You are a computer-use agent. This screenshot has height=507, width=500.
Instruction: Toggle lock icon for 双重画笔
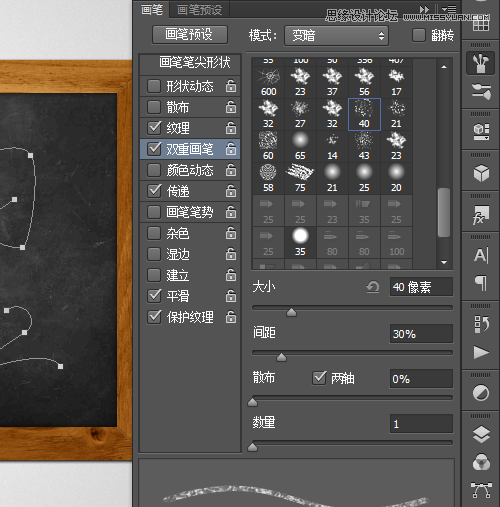pyautogui.click(x=231, y=149)
